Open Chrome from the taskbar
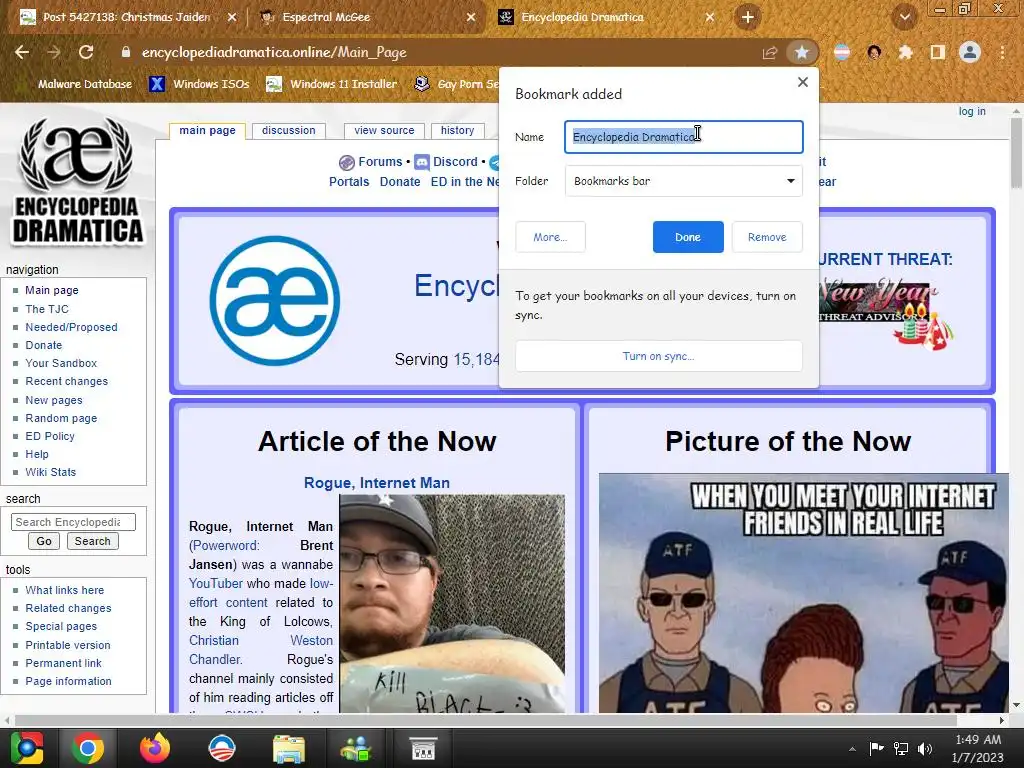Screen dimensions: 1024x768 point(88,748)
